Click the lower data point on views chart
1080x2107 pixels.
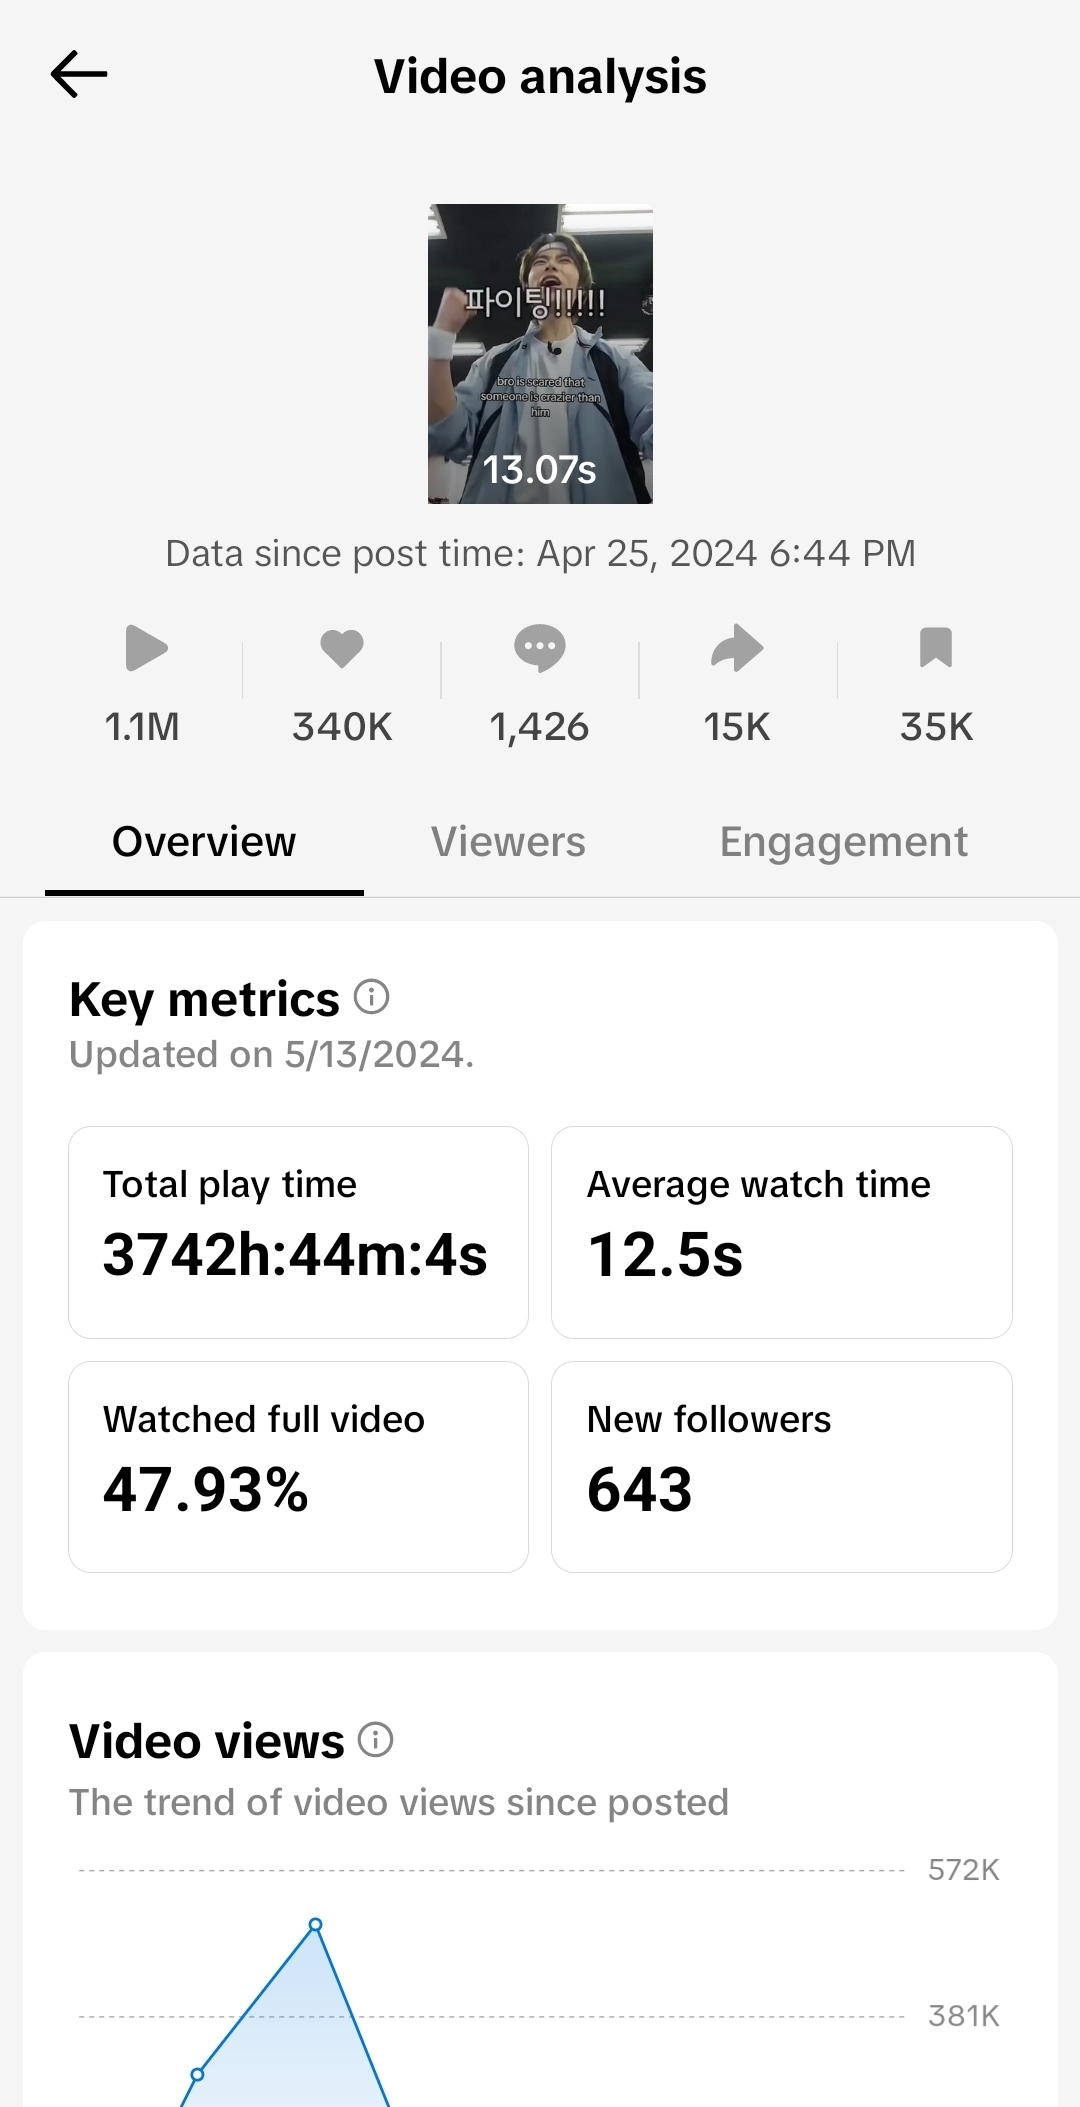[197, 2074]
